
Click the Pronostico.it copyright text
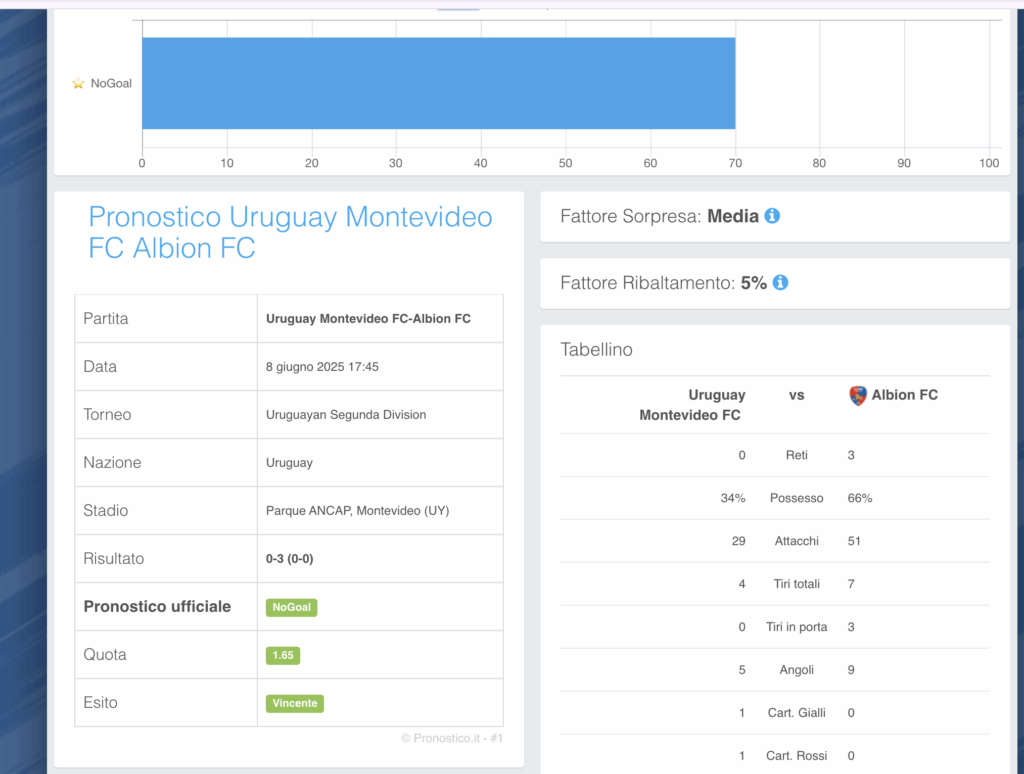pyautogui.click(x=452, y=738)
